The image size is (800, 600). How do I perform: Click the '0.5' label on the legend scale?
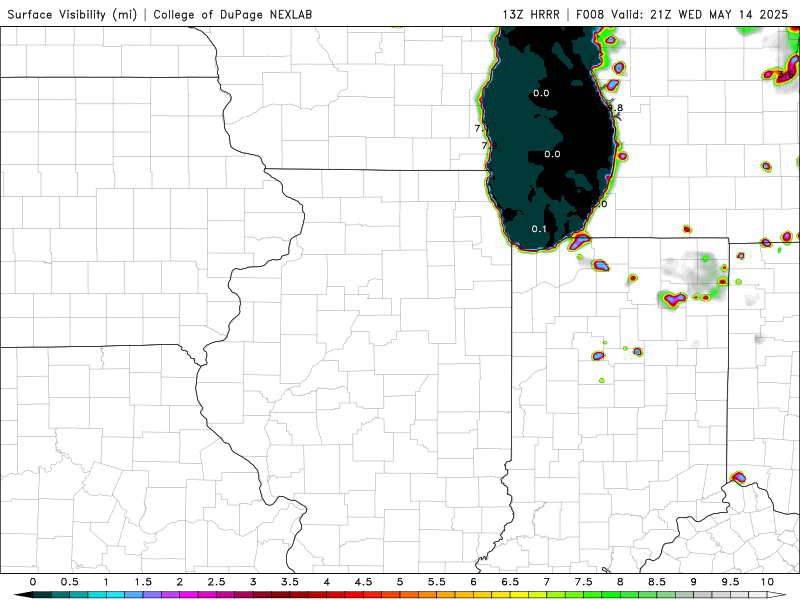[69, 582]
